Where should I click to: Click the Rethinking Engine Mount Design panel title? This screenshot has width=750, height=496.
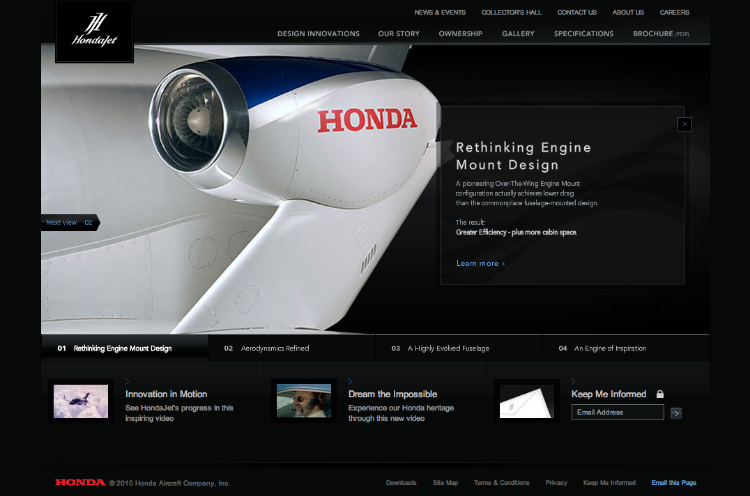click(523, 156)
